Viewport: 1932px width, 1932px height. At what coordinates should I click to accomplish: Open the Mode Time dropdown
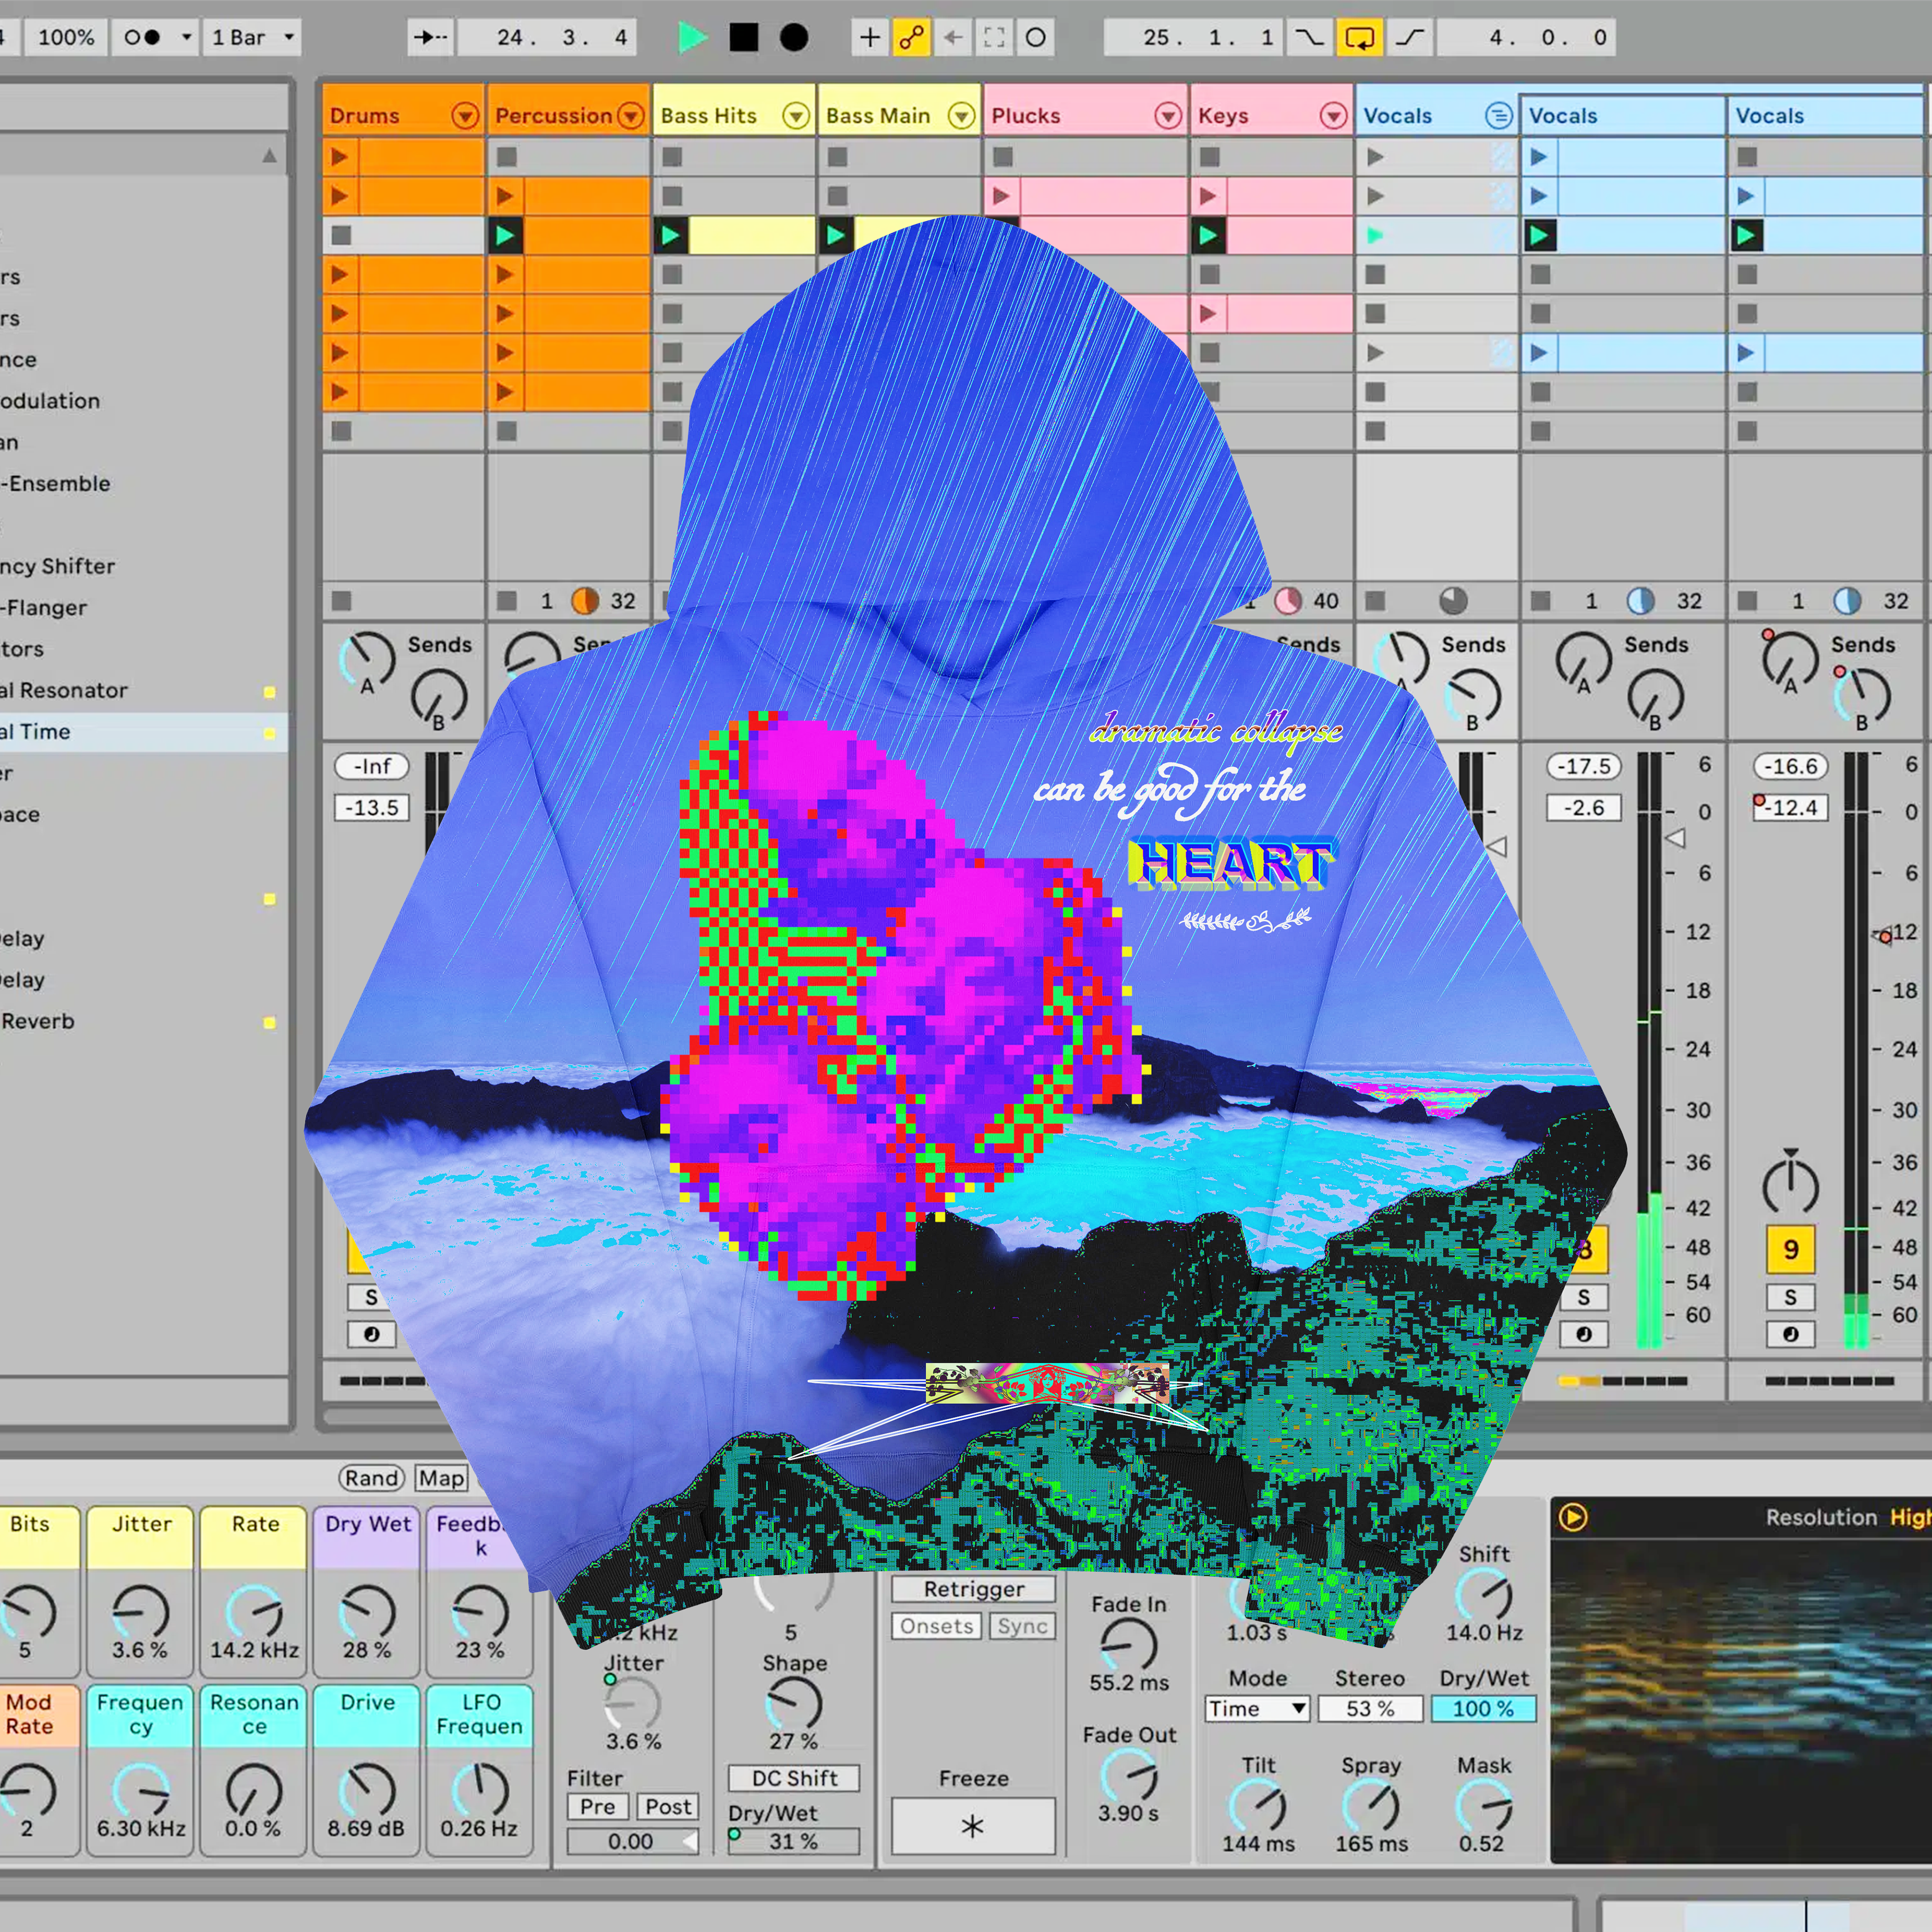[x=1257, y=1708]
